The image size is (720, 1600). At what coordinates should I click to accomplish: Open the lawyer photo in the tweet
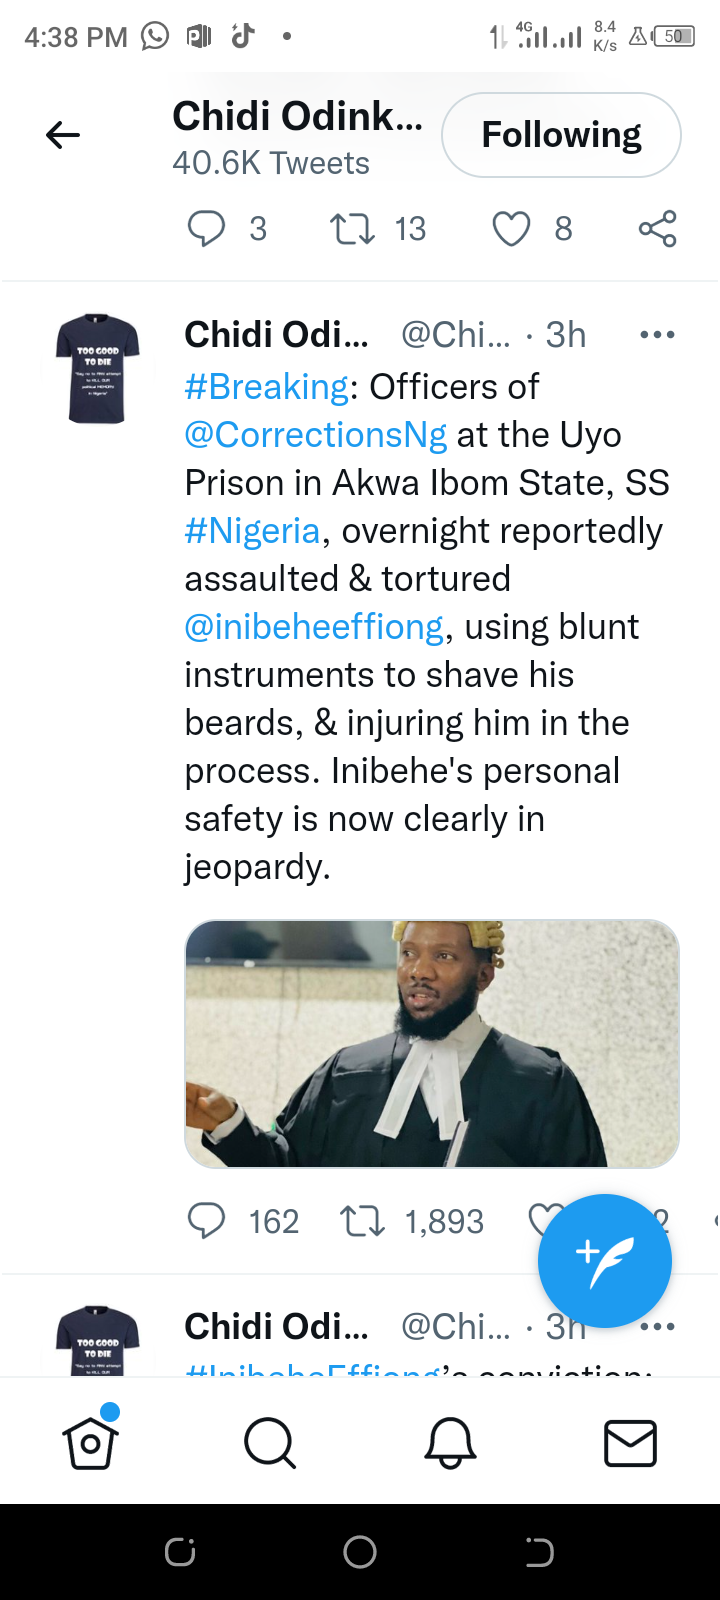point(432,1043)
